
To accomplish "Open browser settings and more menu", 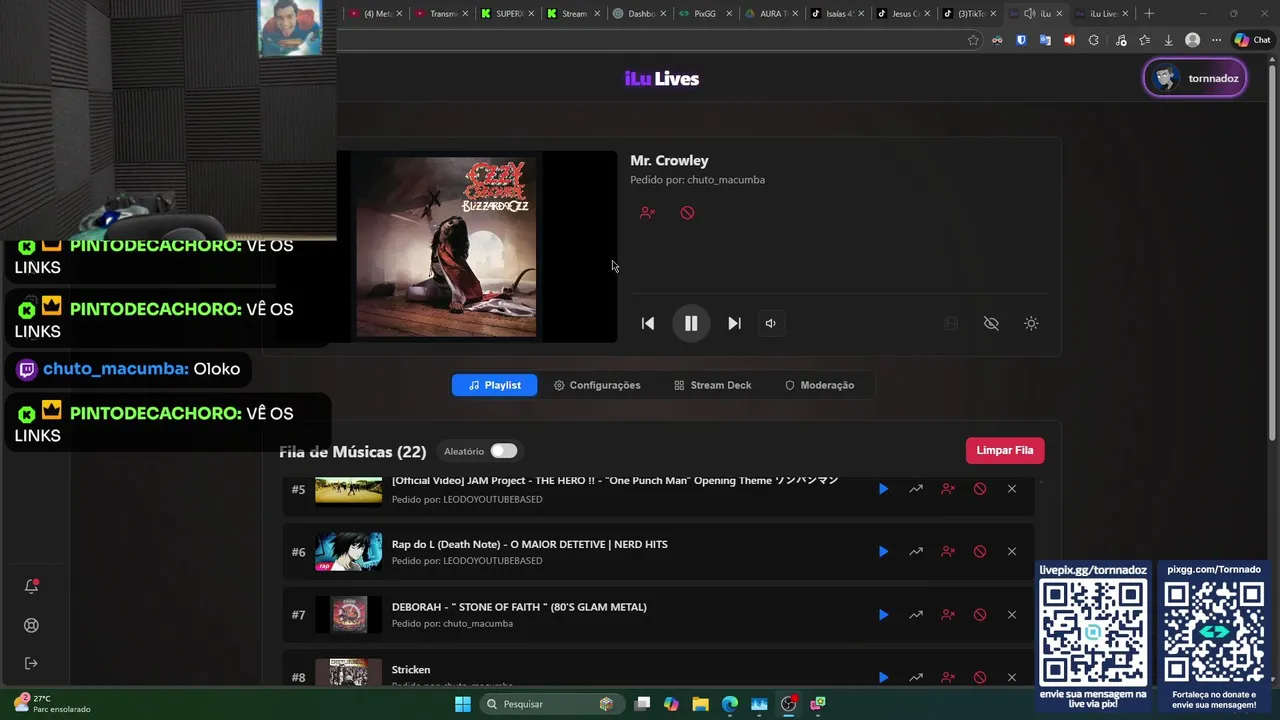I will click(1216, 40).
